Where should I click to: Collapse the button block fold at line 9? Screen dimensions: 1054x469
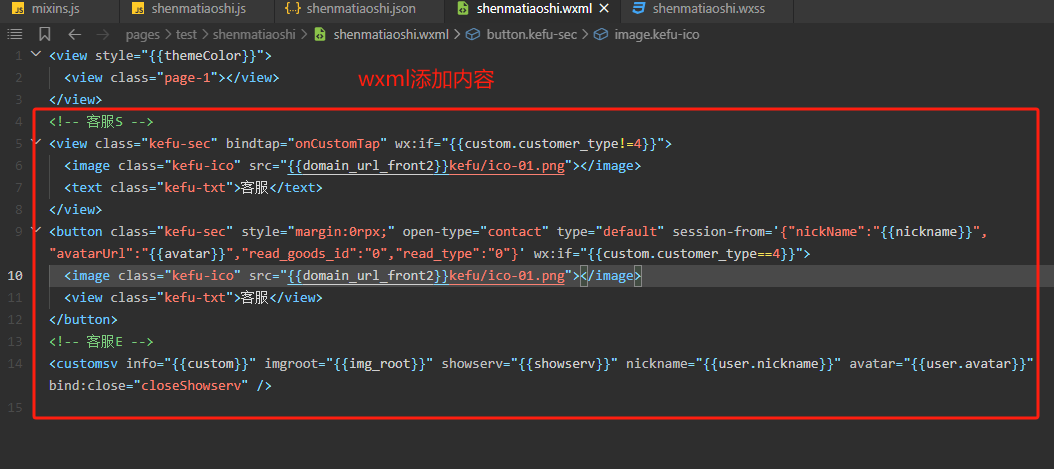[35, 231]
